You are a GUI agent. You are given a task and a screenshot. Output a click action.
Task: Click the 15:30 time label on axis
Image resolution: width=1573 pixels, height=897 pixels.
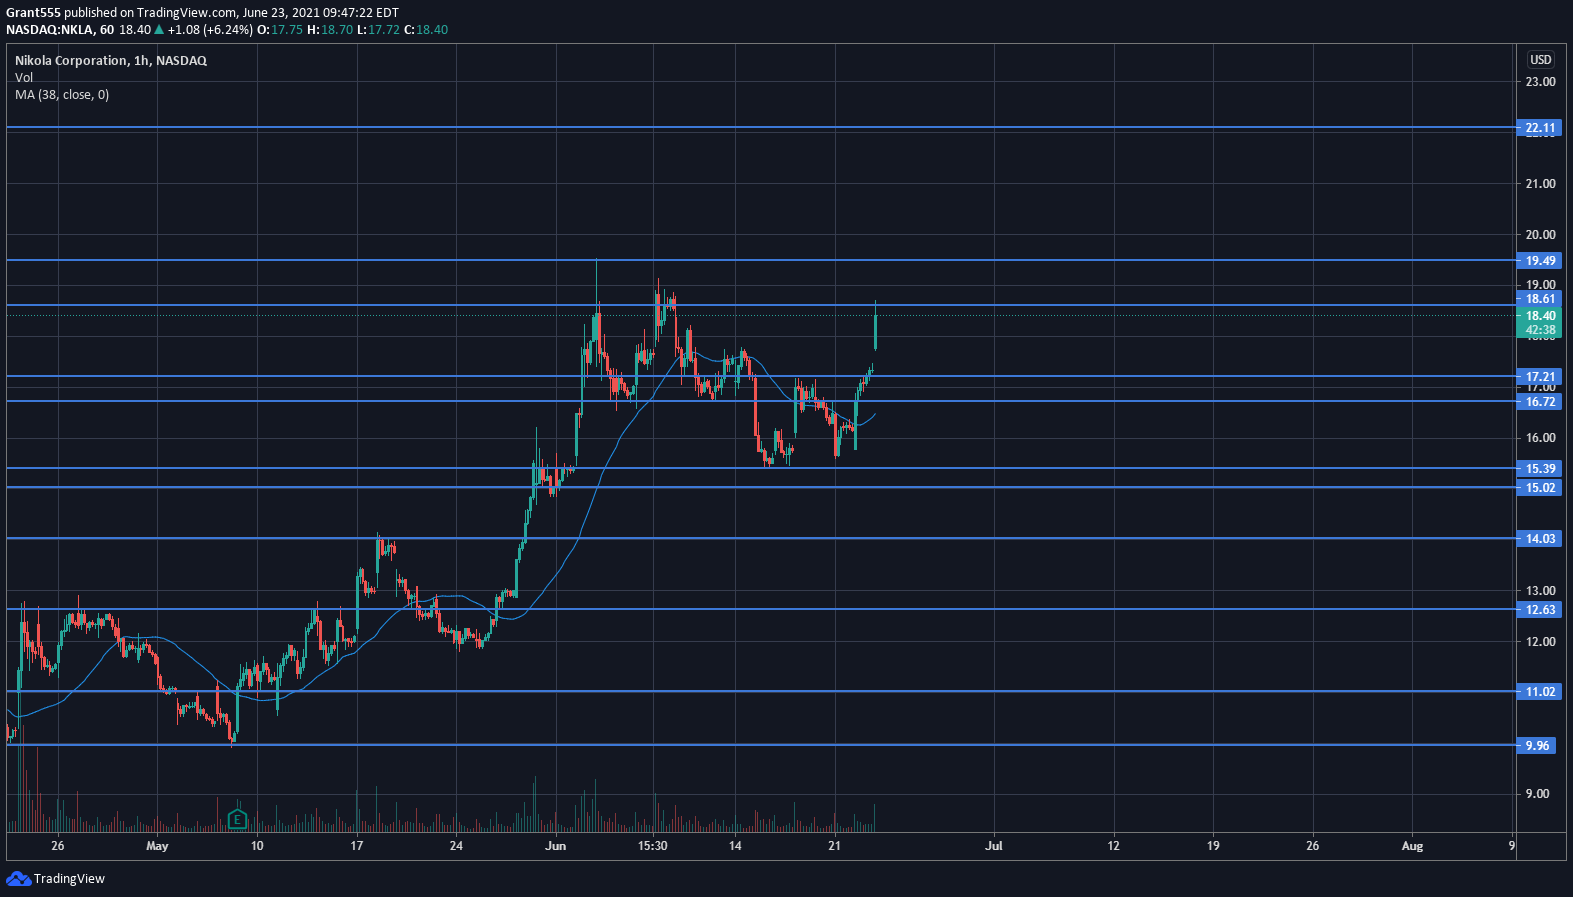(652, 846)
